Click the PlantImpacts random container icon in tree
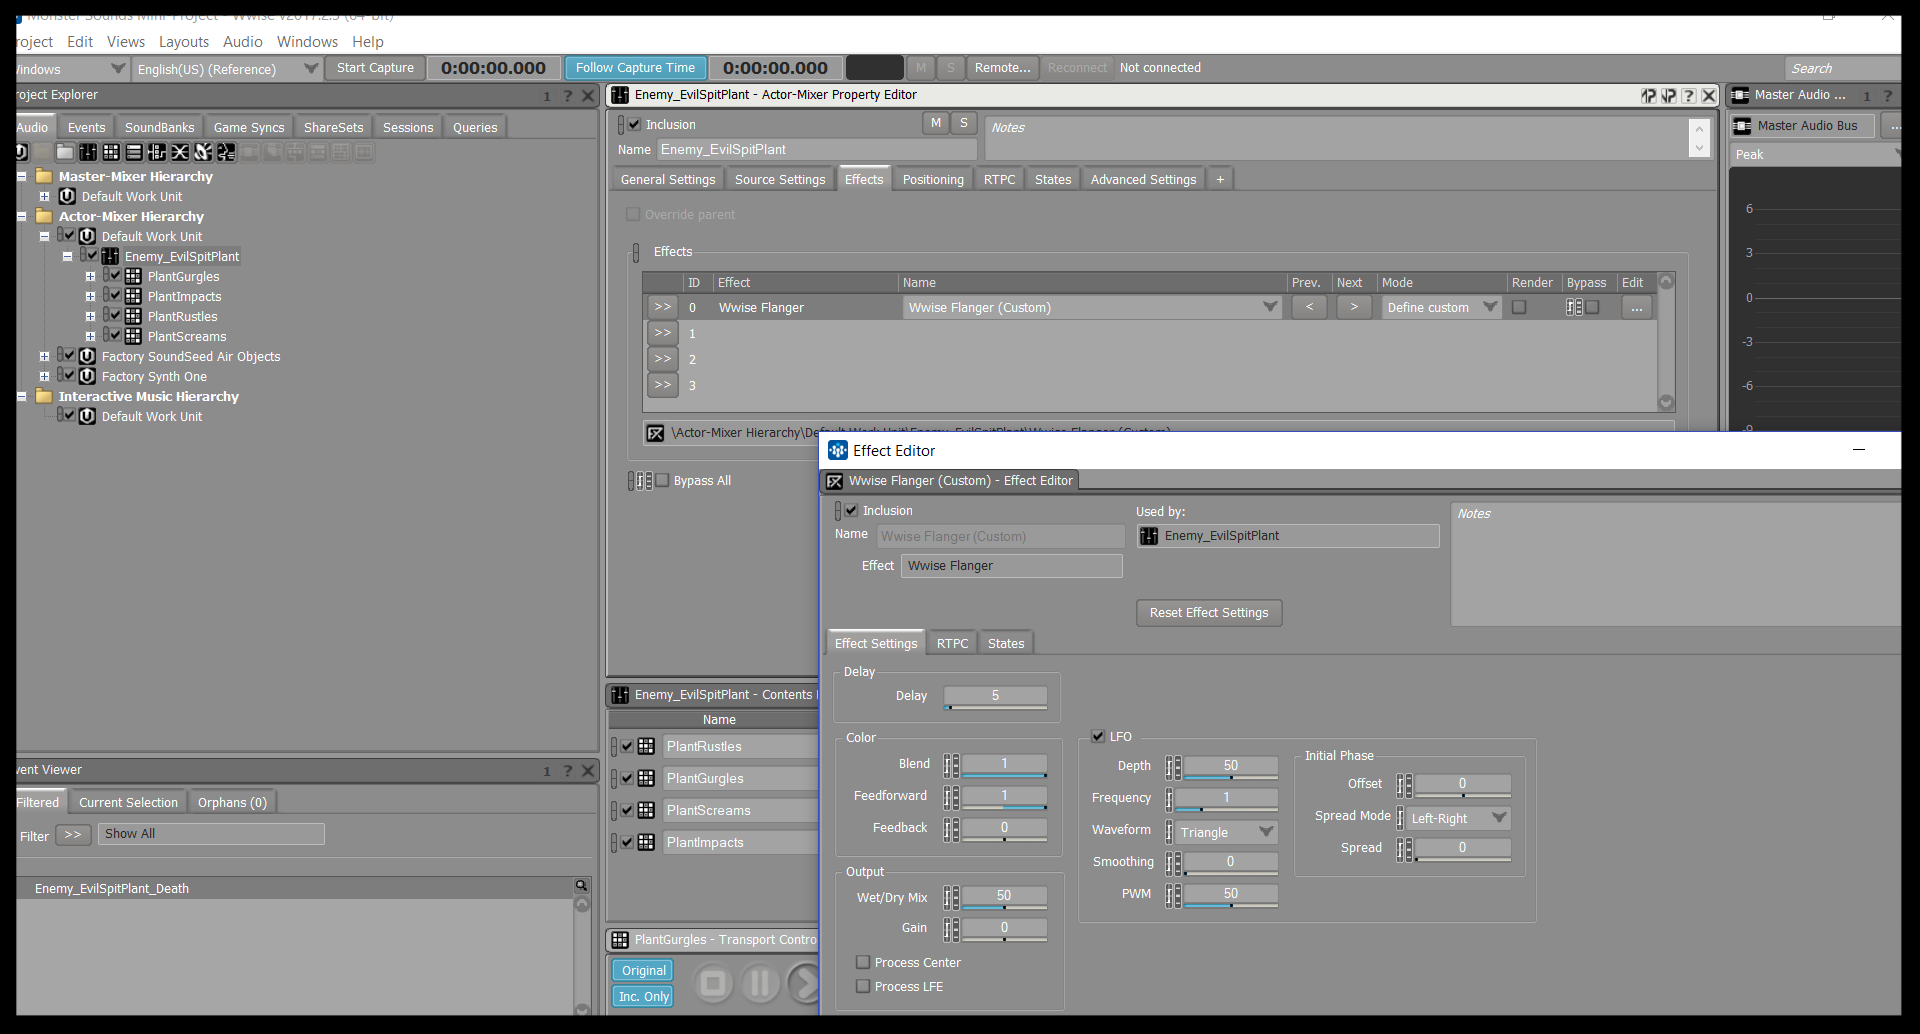1920x1034 pixels. point(133,297)
